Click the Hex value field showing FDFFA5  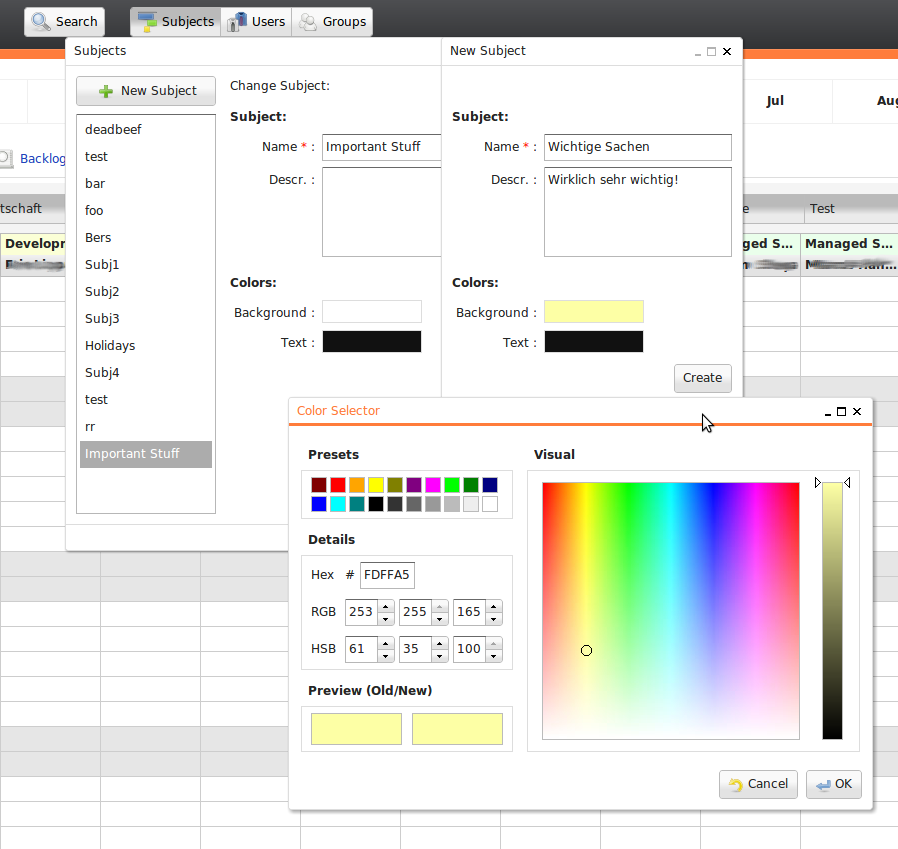387,575
